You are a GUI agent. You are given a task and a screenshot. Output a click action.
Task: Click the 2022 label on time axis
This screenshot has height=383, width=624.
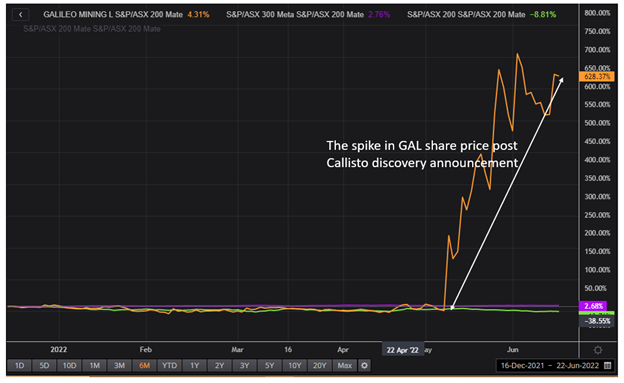[x=58, y=350]
